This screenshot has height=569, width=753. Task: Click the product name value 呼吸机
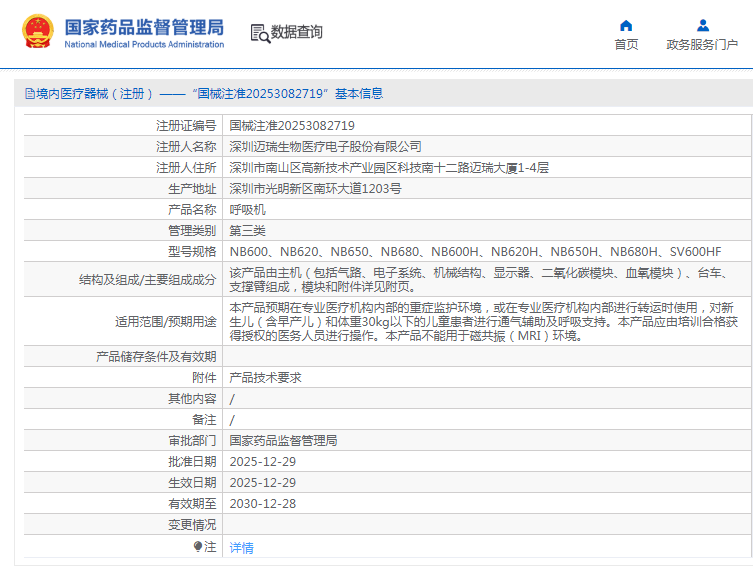[x=247, y=210]
